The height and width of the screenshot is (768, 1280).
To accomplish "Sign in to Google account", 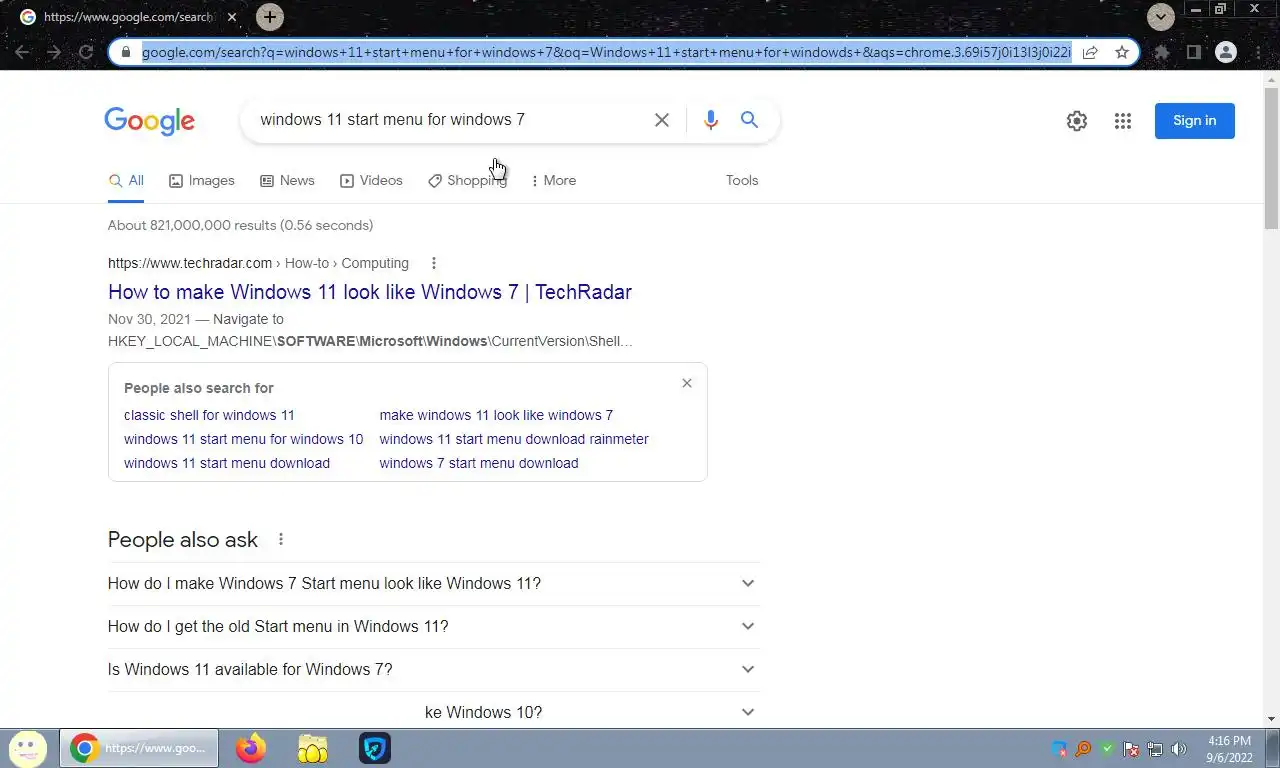I will 1194,121.
